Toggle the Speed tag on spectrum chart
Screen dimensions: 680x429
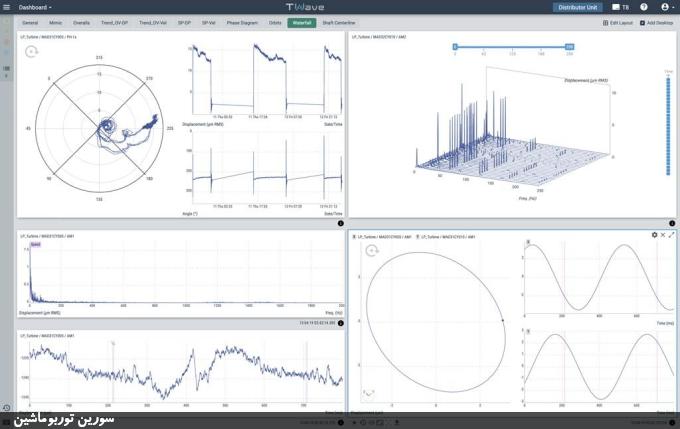click(36, 244)
